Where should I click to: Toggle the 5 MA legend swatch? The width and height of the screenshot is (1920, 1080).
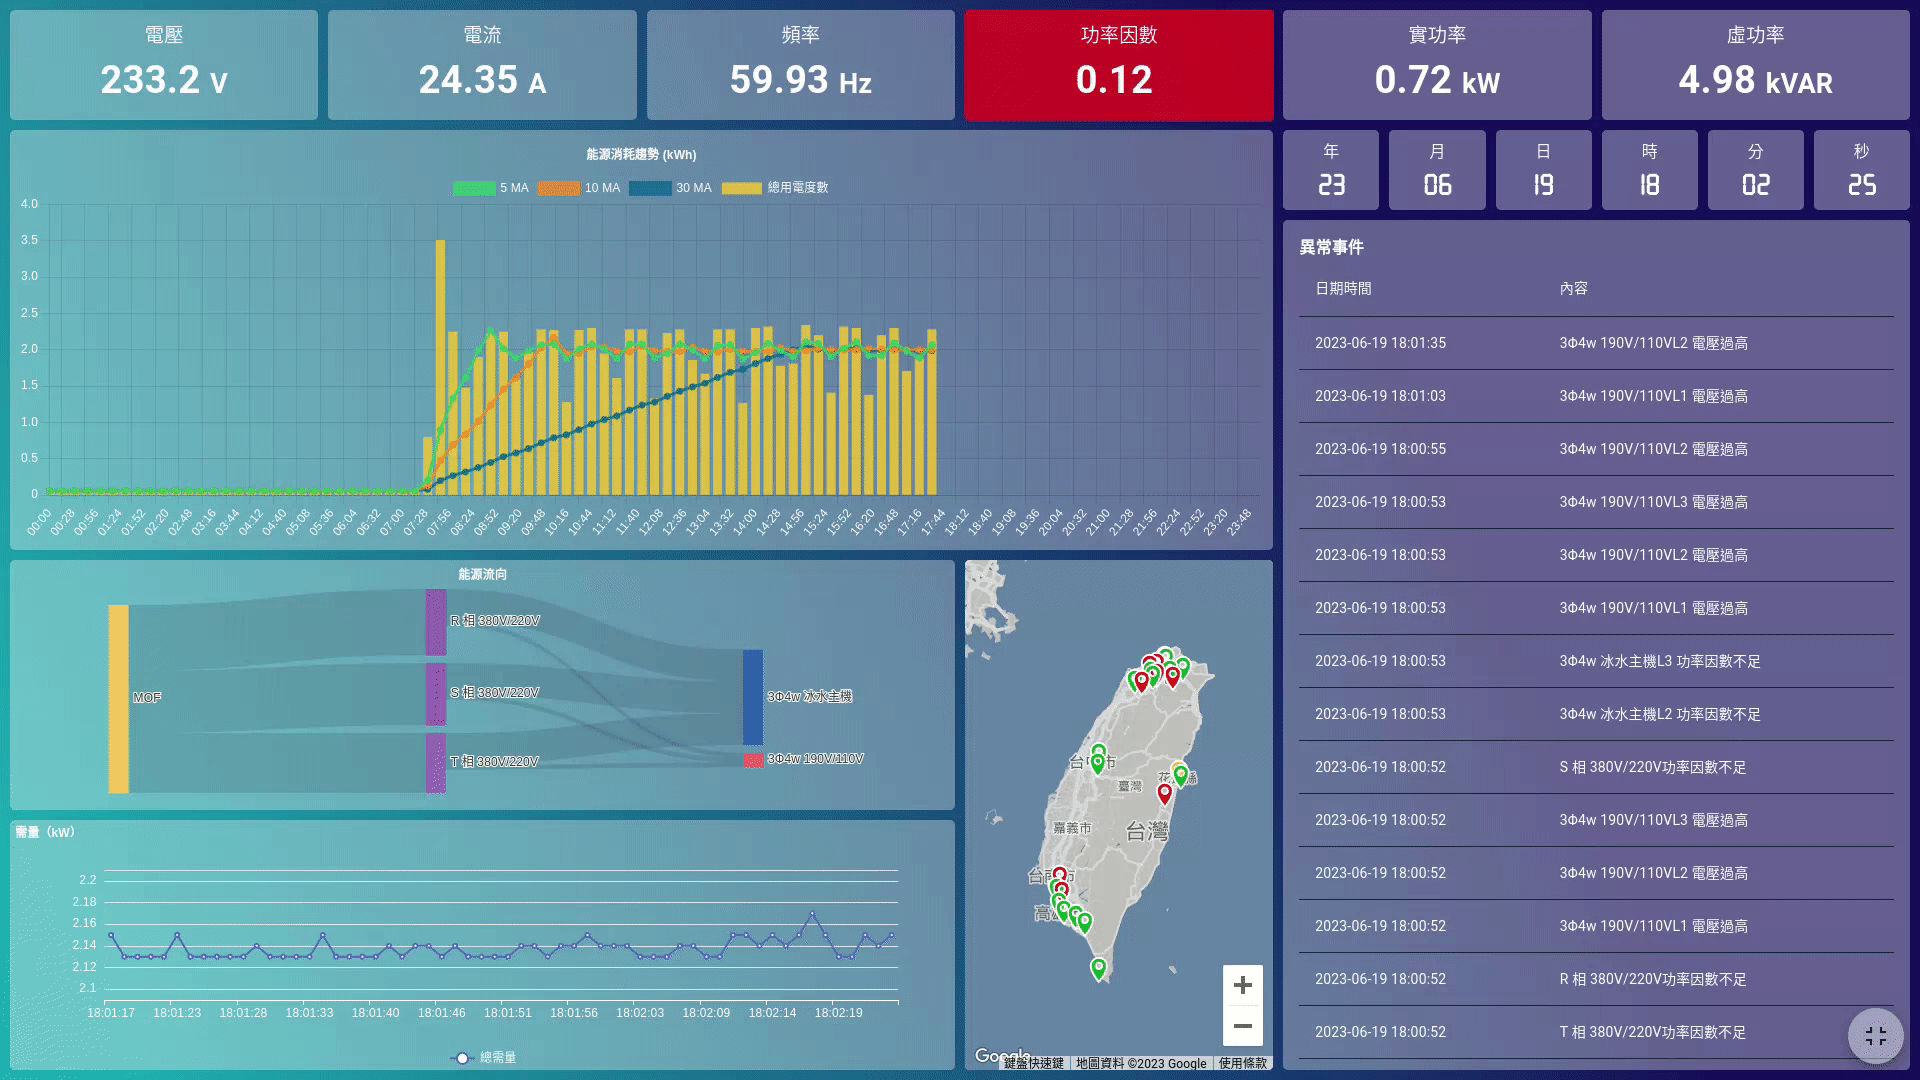click(474, 188)
